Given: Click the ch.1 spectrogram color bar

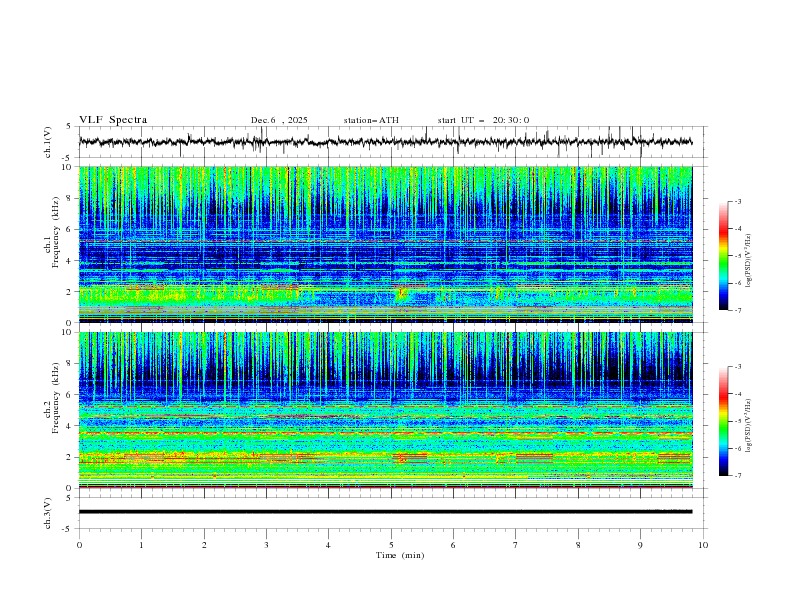Looking at the screenshot, I should point(724,256).
